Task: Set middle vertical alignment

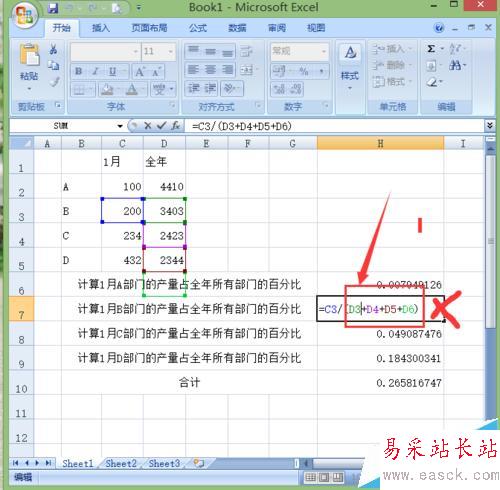Action: (210, 51)
